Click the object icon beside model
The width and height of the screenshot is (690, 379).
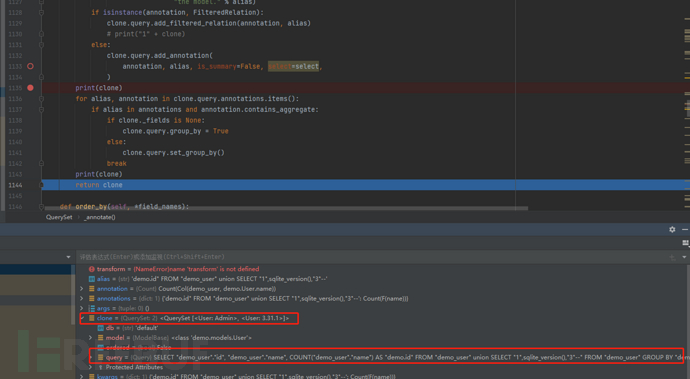(x=100, y=338)
